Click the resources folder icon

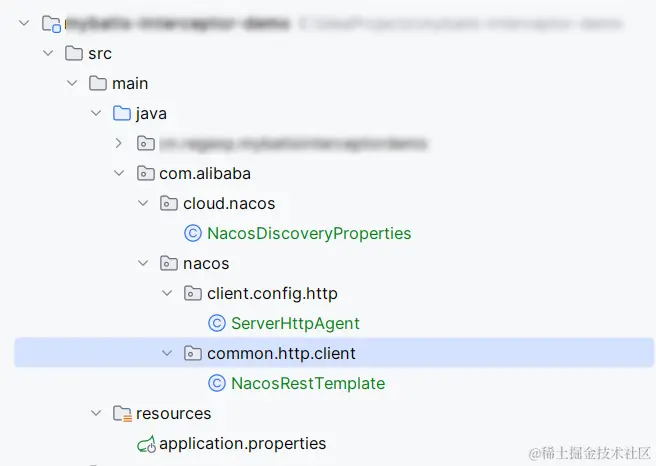(121, 414)
